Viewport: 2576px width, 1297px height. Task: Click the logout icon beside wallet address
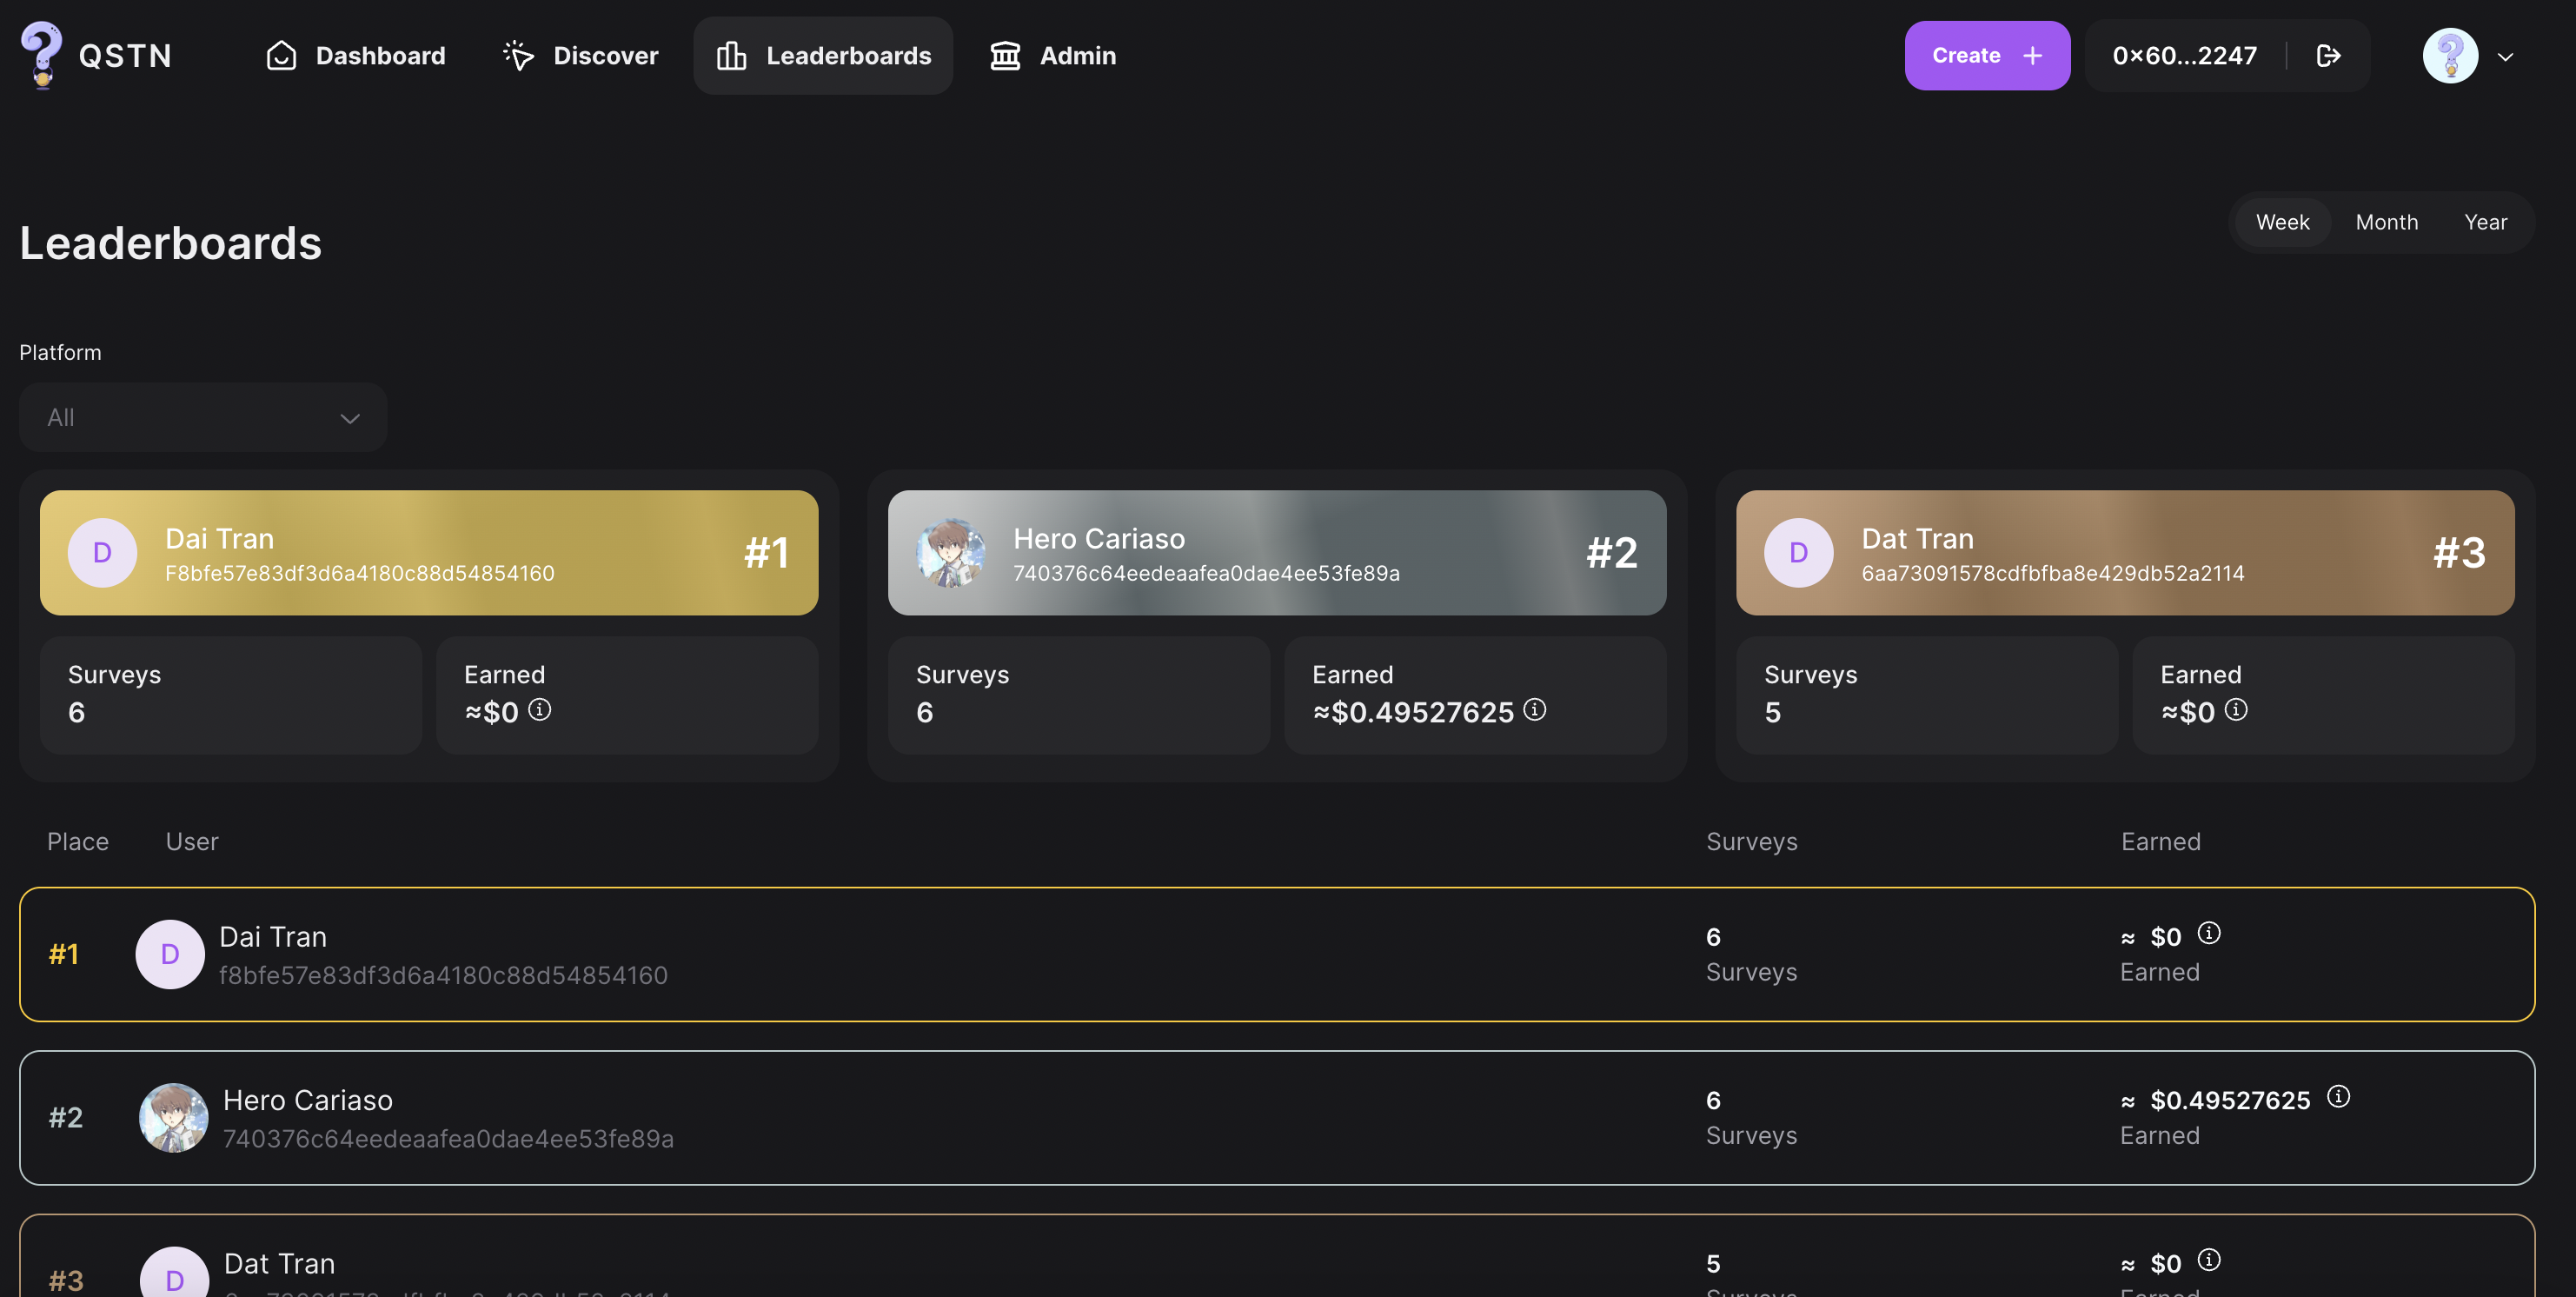point(2329,55)
